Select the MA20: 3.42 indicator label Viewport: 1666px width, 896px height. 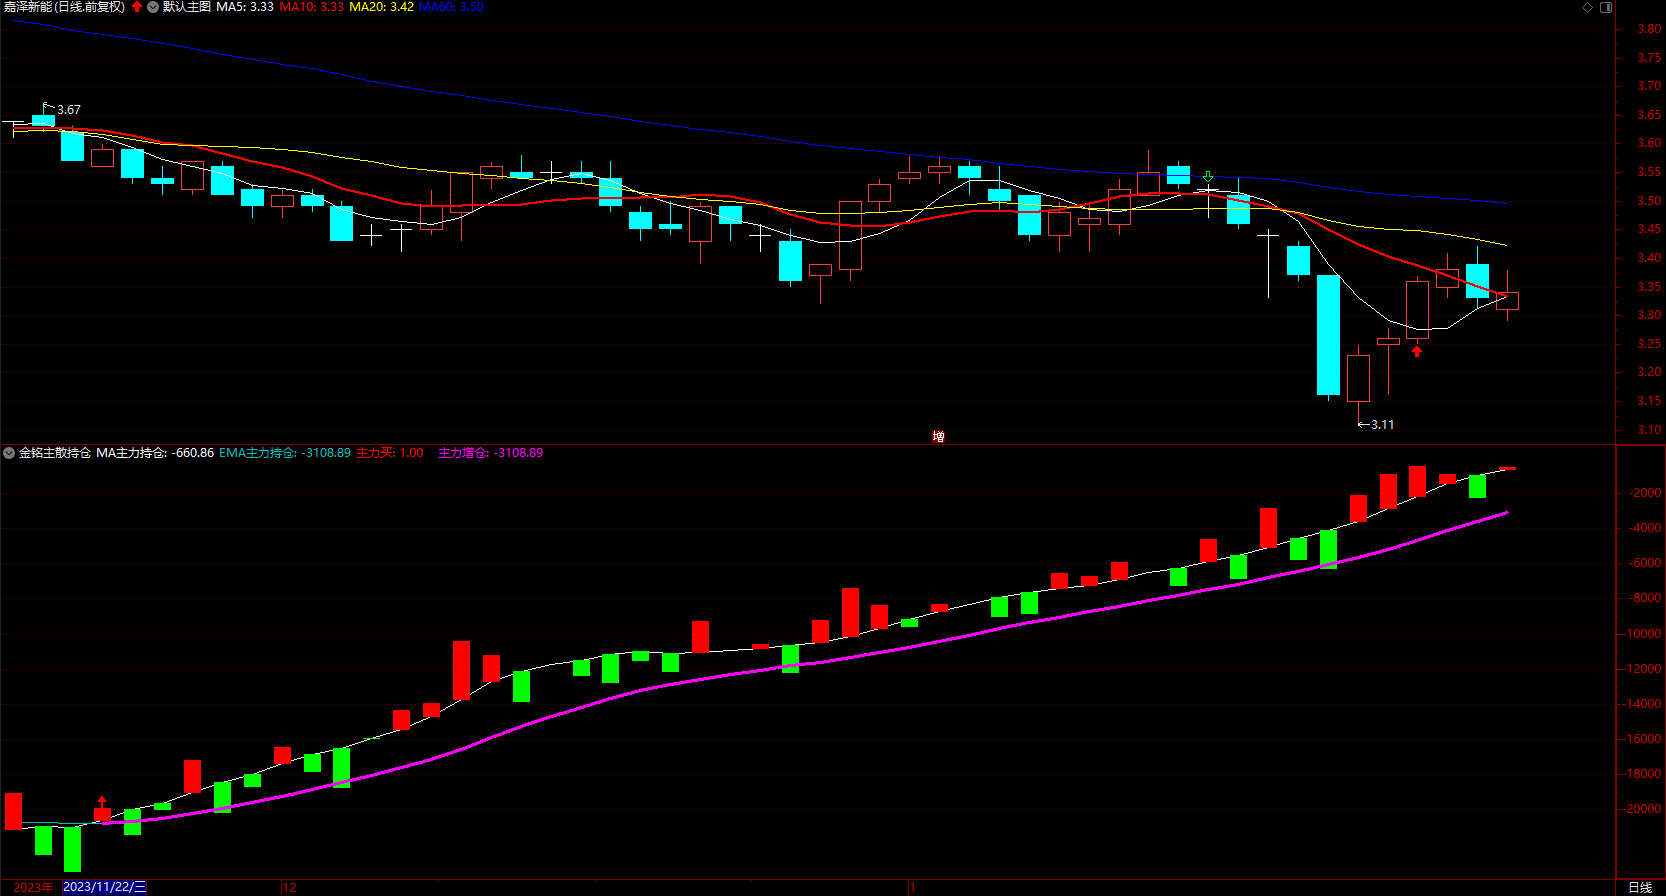[x=381, y=7]
